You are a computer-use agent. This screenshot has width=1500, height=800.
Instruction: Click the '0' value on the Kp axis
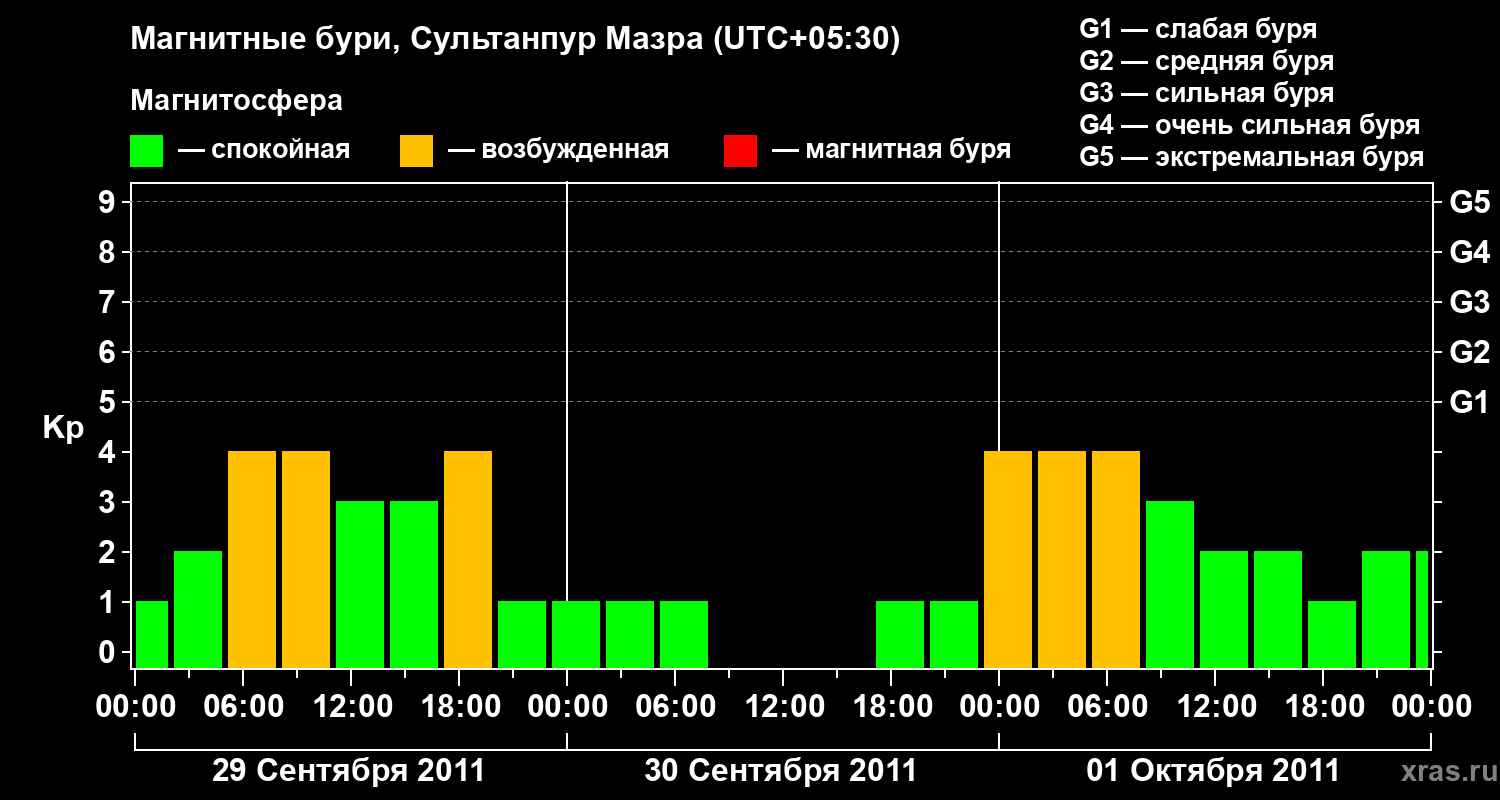point(109,653)
